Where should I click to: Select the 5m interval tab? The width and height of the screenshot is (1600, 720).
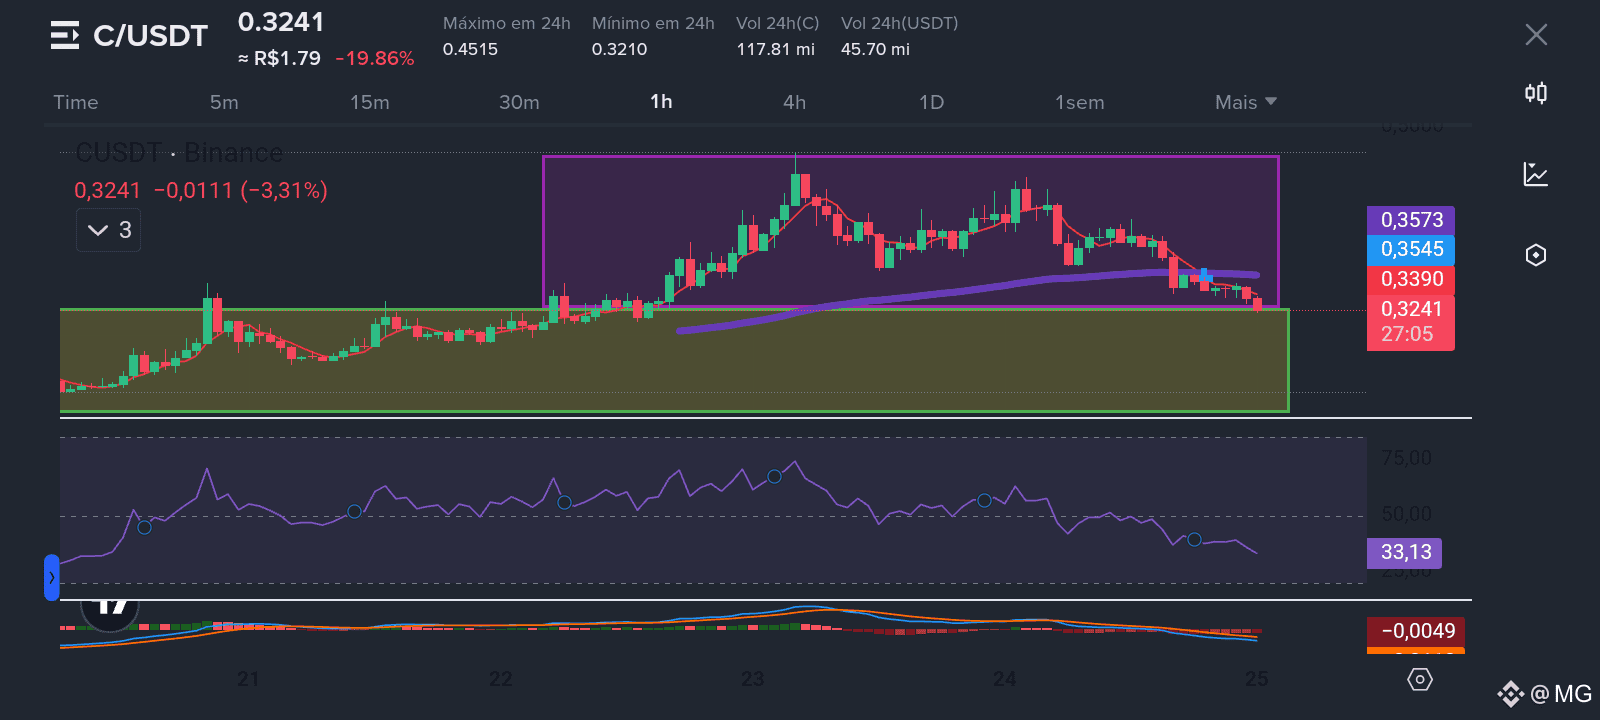point(224,102)
